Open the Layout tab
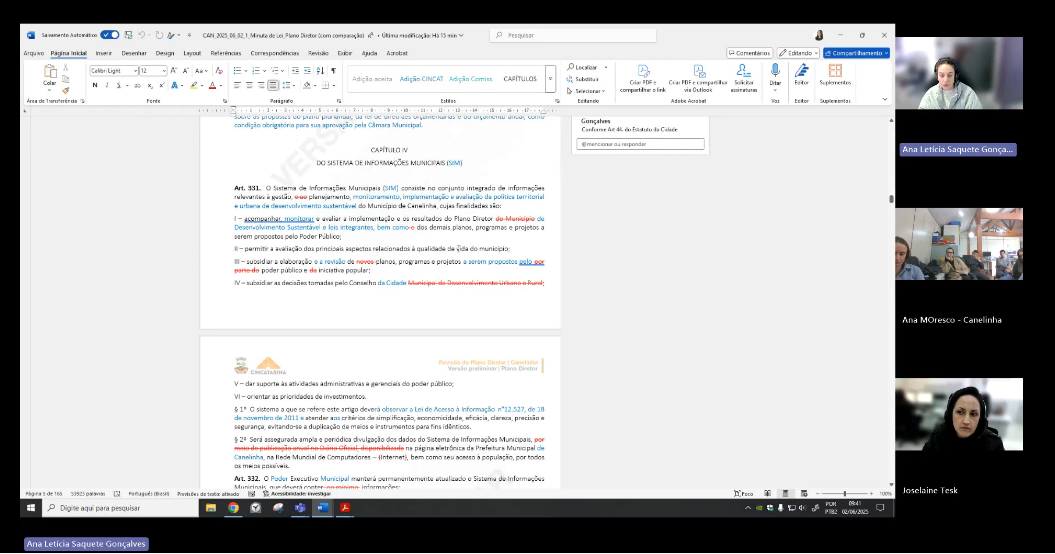1055x554 pixels. pos(192,53)
